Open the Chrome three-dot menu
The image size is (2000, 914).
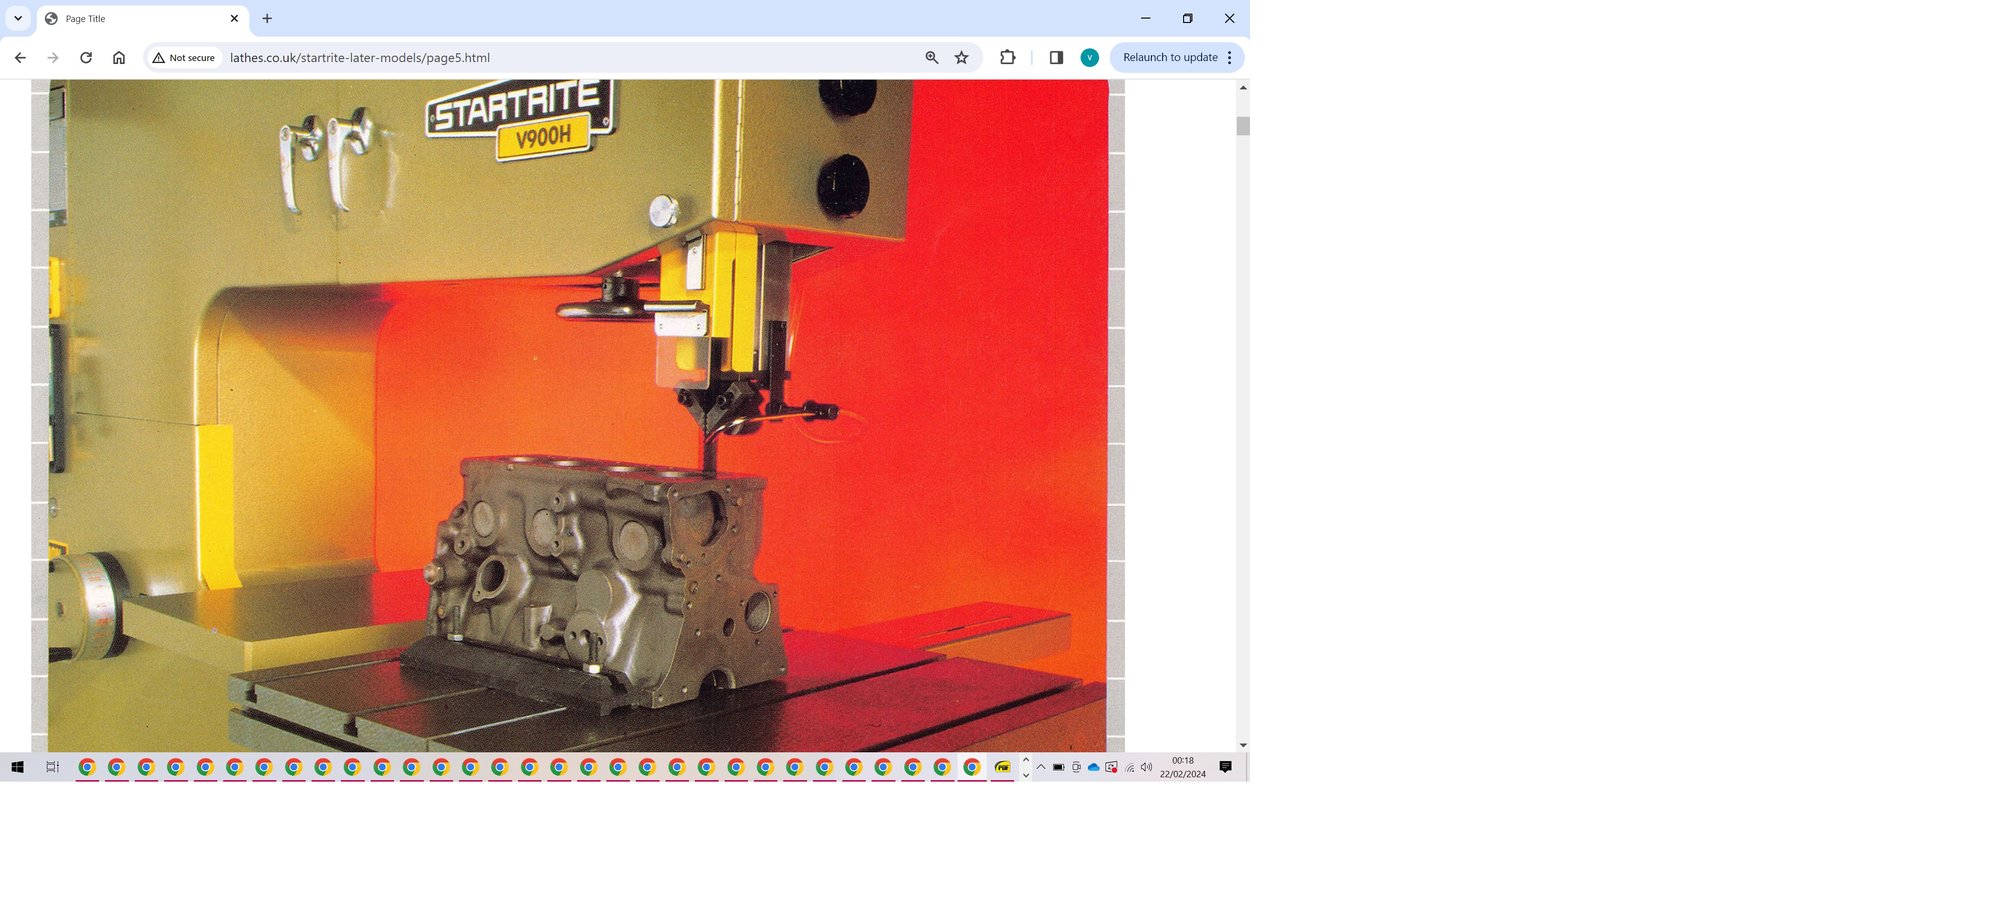tap(1230, 58)
